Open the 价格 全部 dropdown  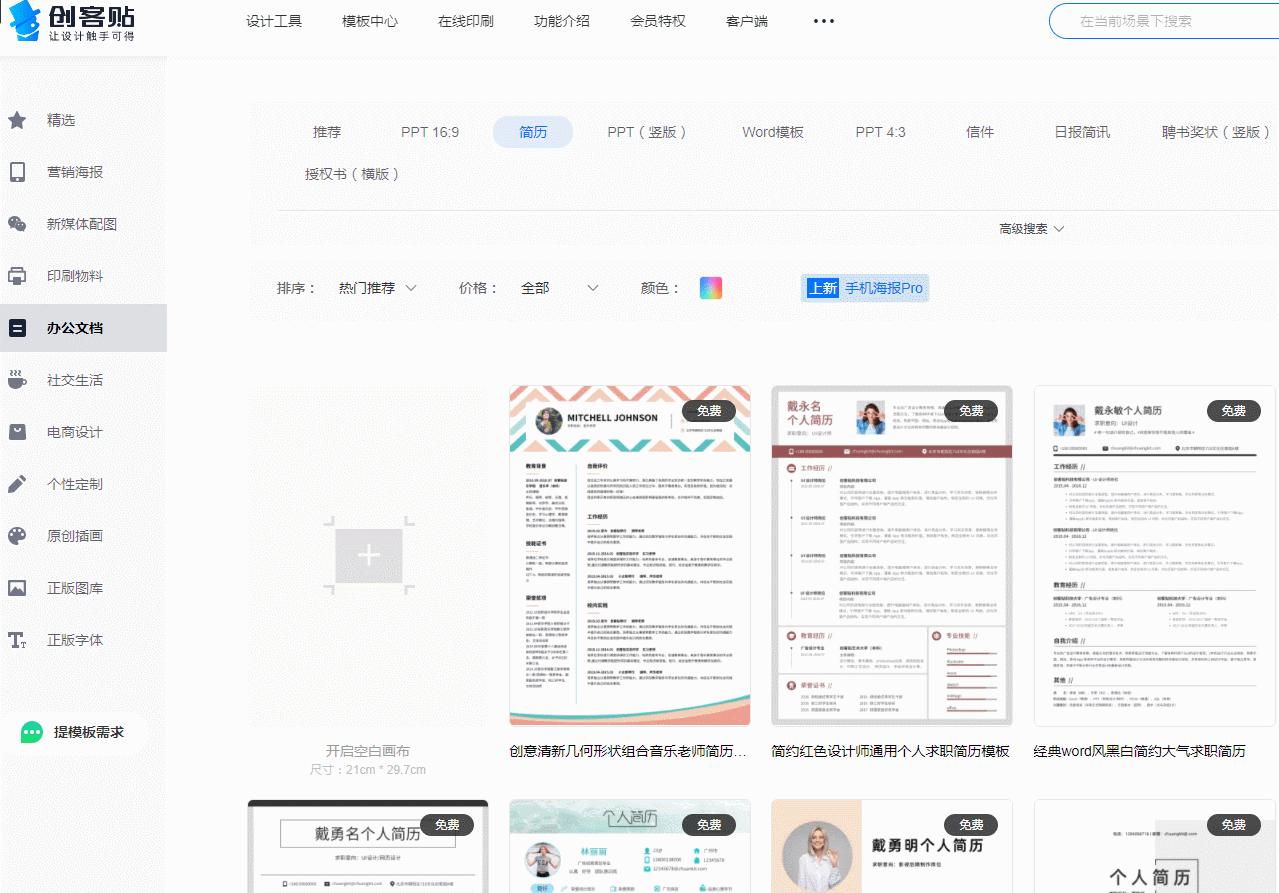[560, 288]
